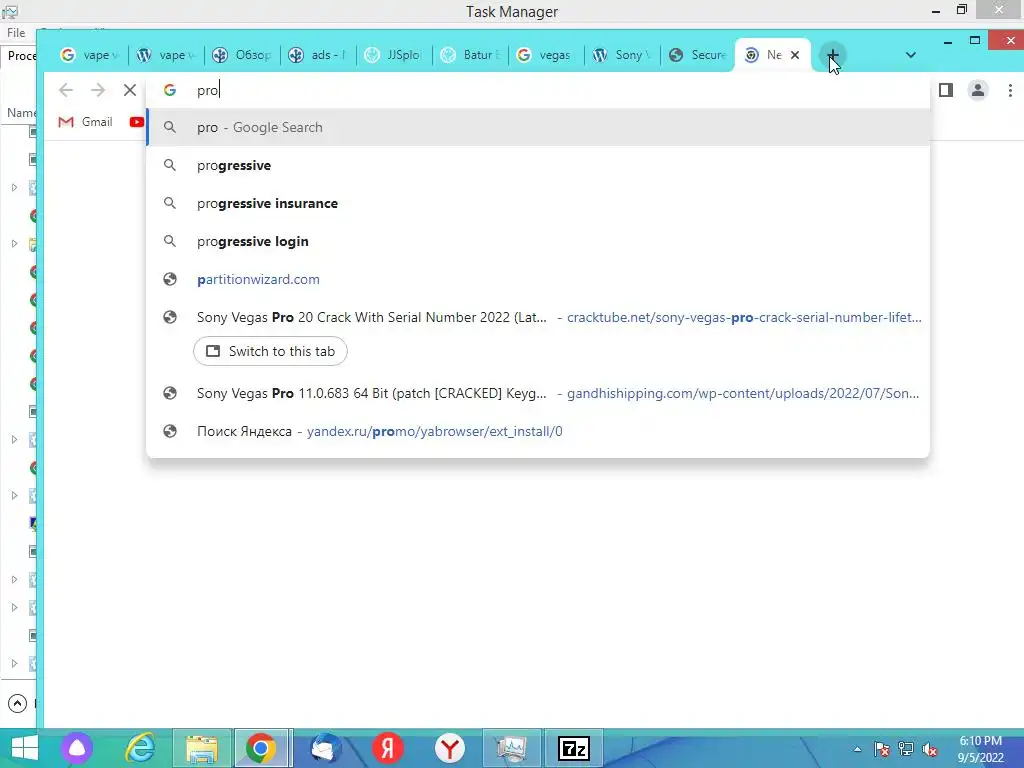
Task: Open the File menu in Task Manager
Action: [x=16, y=33]
